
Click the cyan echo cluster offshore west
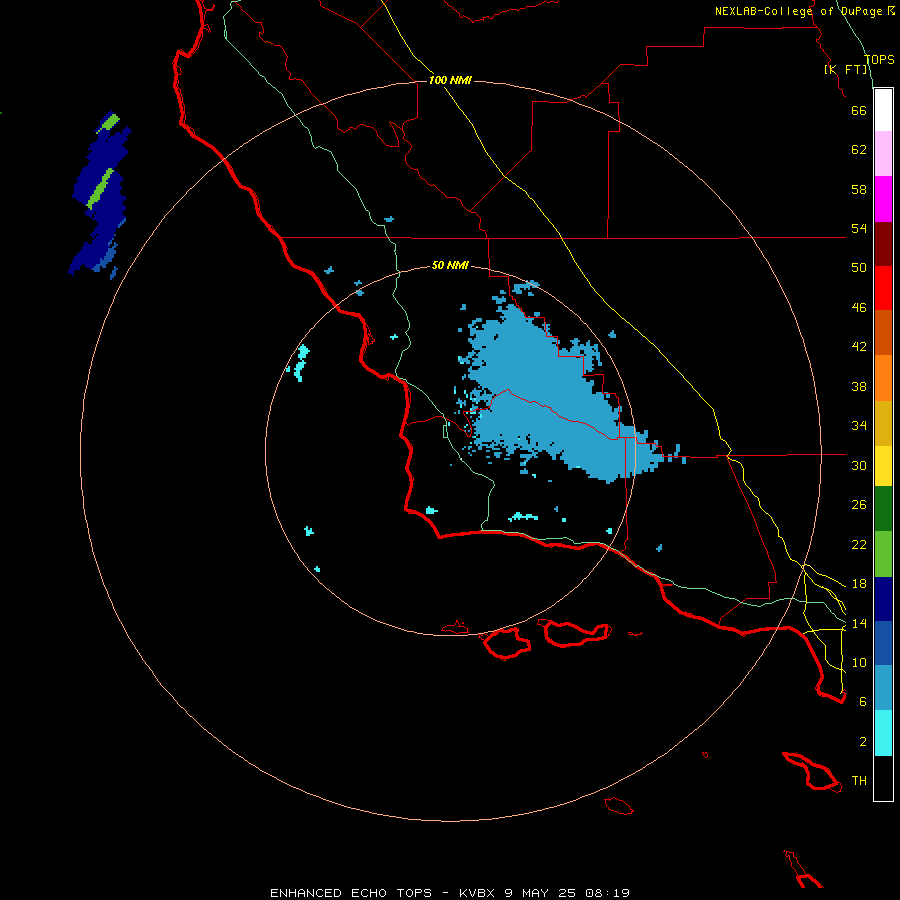click(x=301, y=362)
